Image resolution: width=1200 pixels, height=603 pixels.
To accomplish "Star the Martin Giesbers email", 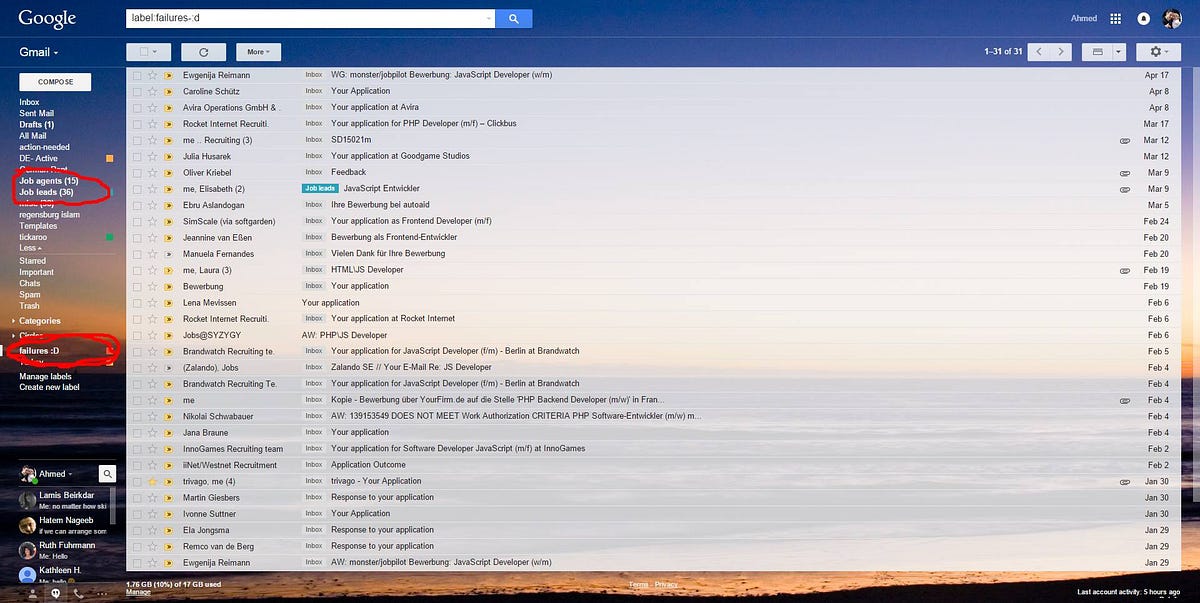I will coord(153,497).
